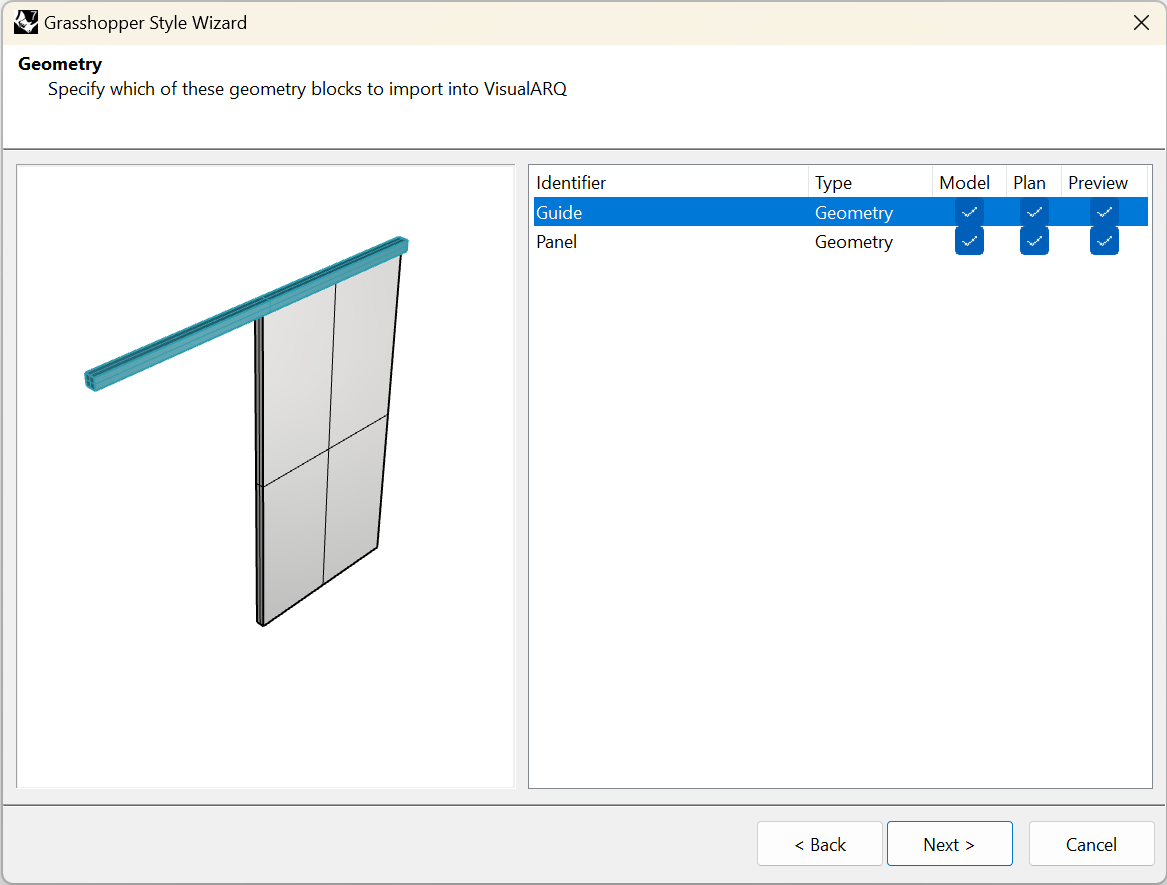Cancel the style wizard
Screen dimensions: 1167x885
(x=1091, y=844)
